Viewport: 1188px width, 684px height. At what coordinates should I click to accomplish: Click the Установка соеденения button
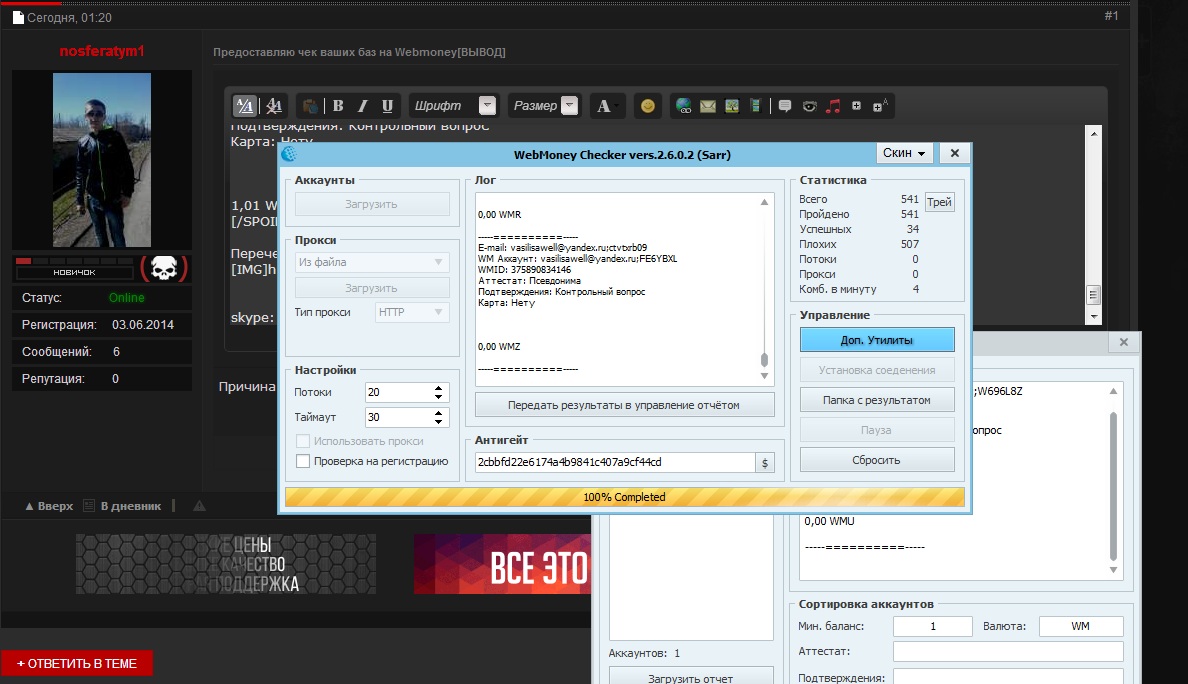[877, 370]
